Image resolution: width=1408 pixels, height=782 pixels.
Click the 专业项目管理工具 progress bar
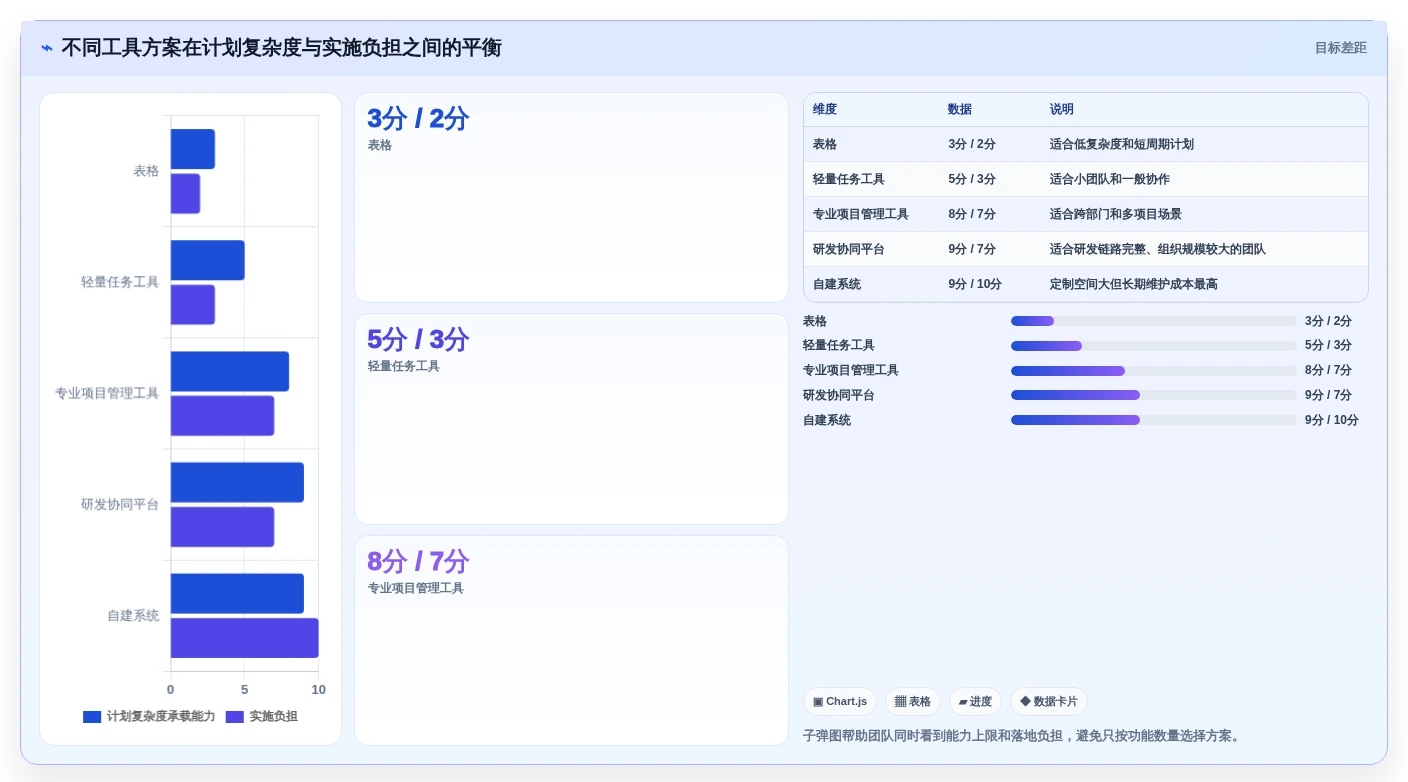click(1153, 371)
